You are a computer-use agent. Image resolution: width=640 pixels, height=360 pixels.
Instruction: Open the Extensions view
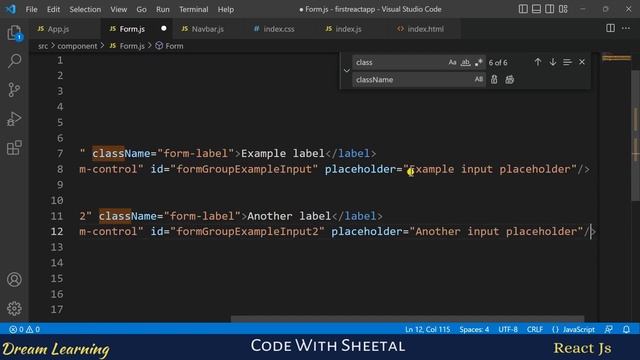pos(14,147)
